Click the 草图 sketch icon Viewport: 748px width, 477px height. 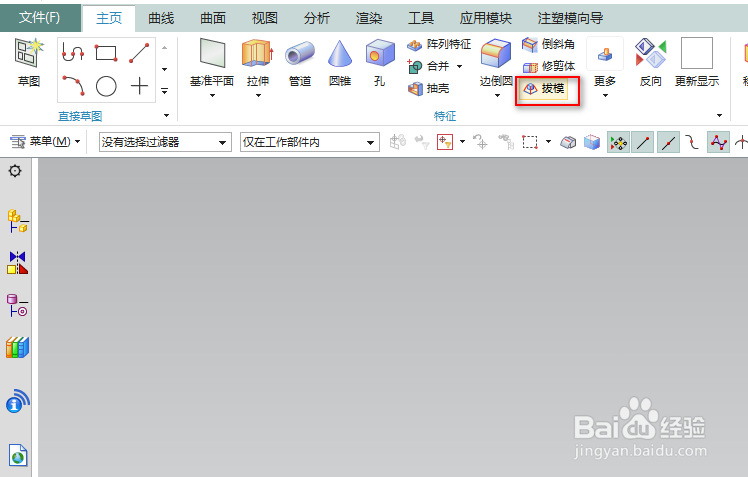tap(29, 53)
